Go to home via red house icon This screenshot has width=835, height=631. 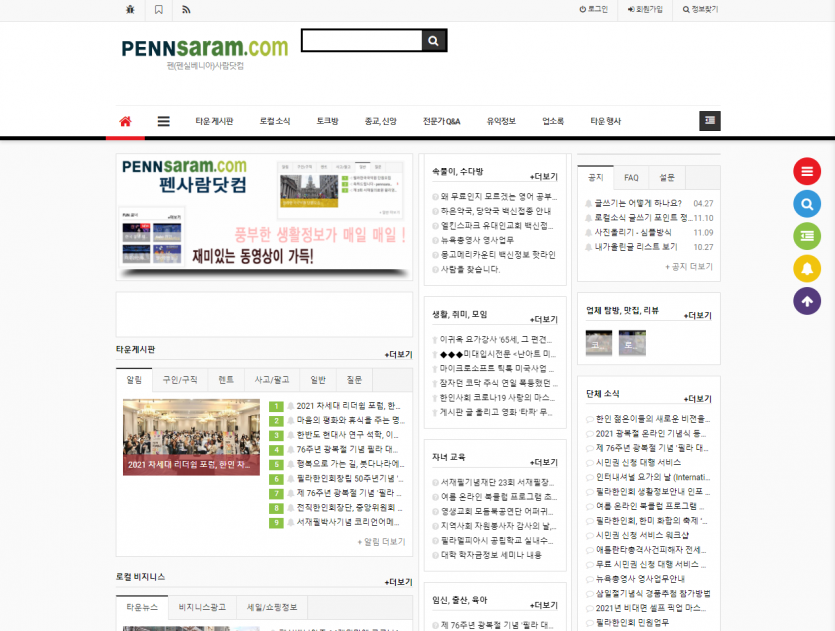[x=125, y=121]
